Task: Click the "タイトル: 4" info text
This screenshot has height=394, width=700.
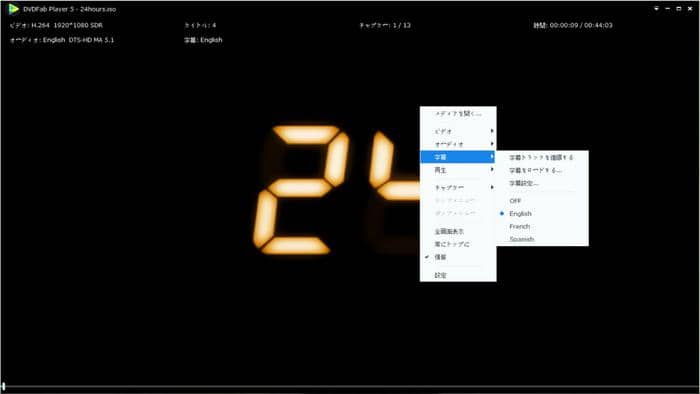Action: point(200,25)
